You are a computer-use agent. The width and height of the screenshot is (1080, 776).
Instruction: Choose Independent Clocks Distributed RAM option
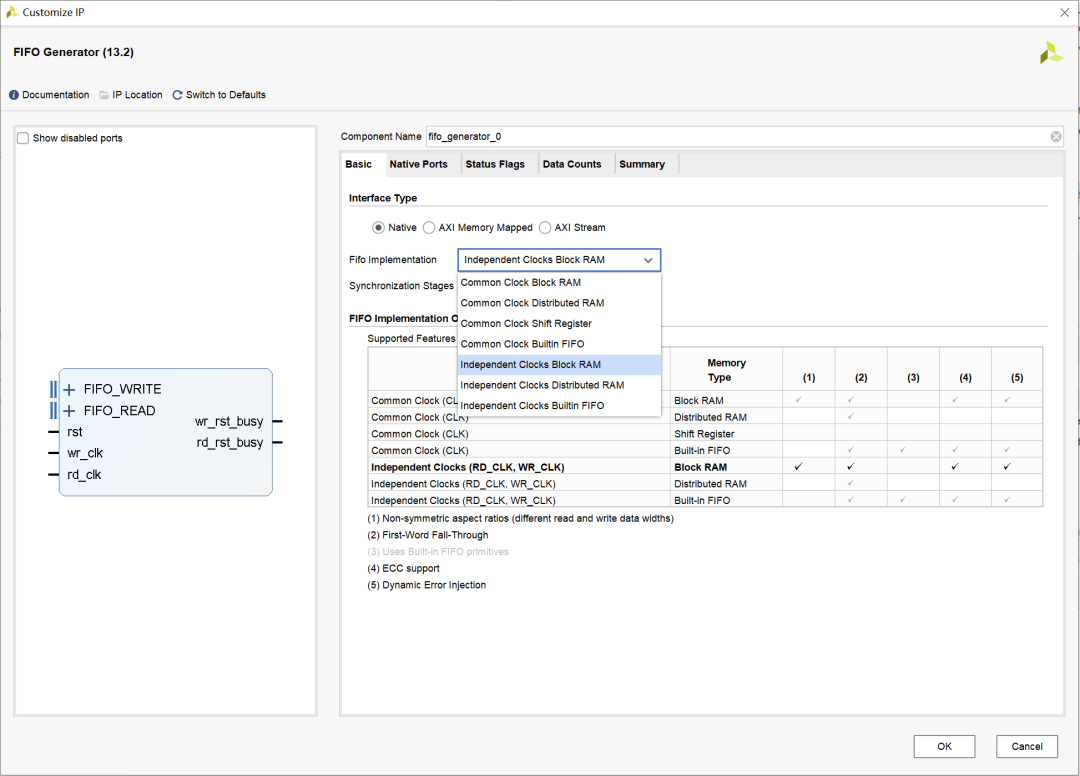click(559, 386)
